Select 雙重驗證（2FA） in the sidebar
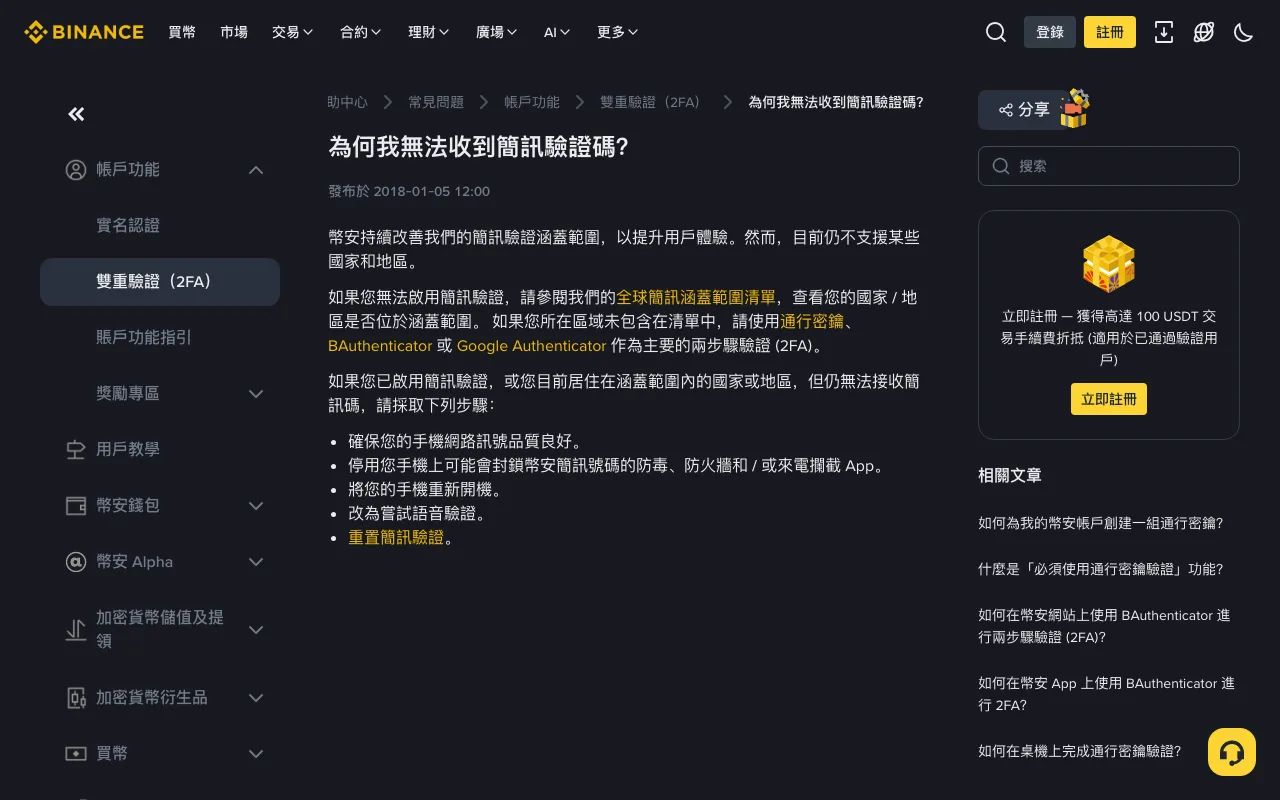This screenshot has width=1280, height=800. tap(160, 282)
